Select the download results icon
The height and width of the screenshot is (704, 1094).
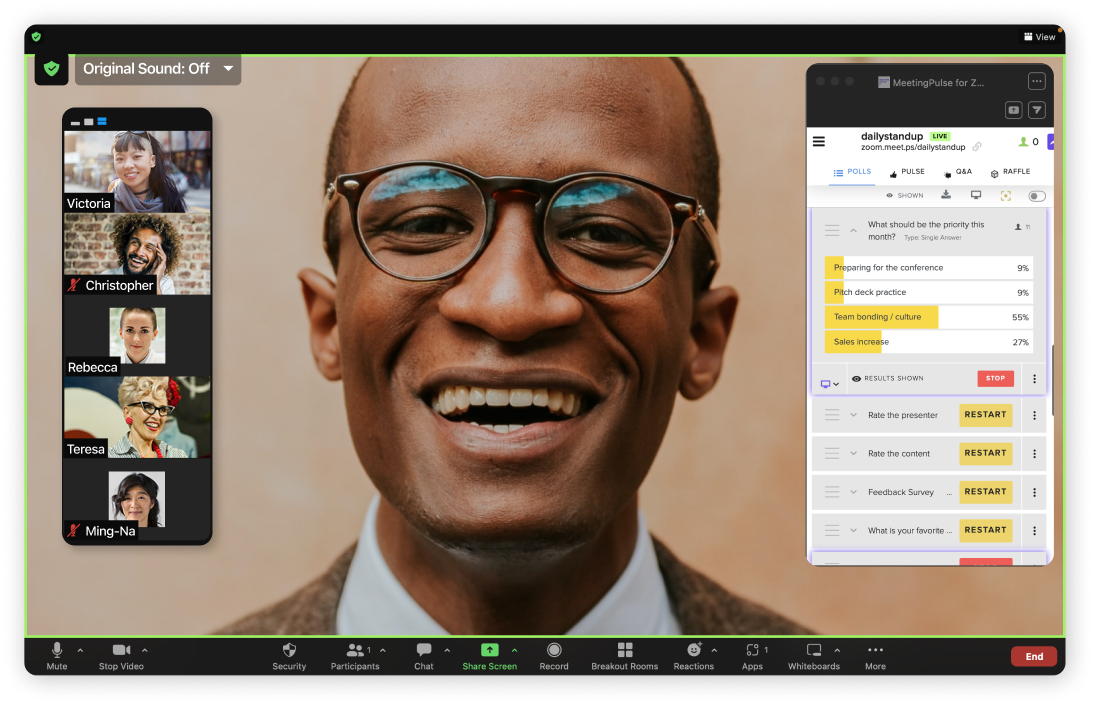click(946, 195)
